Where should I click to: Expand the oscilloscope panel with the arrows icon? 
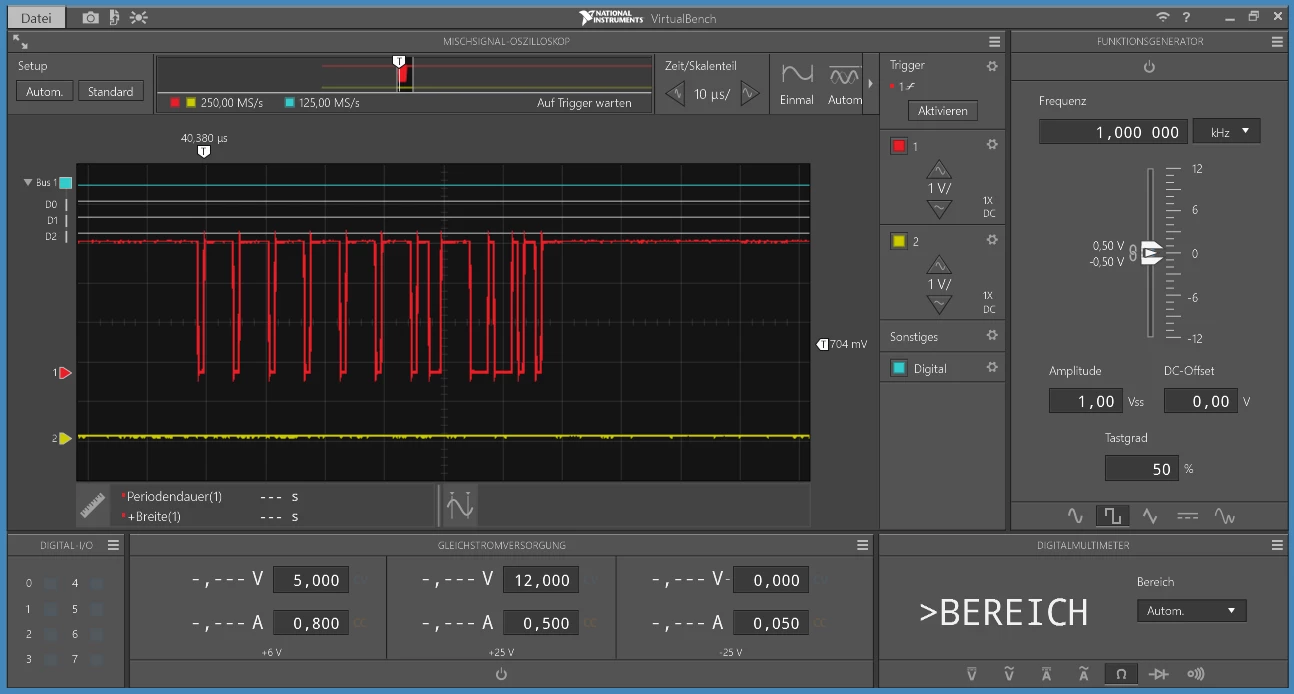click(21, 42)
